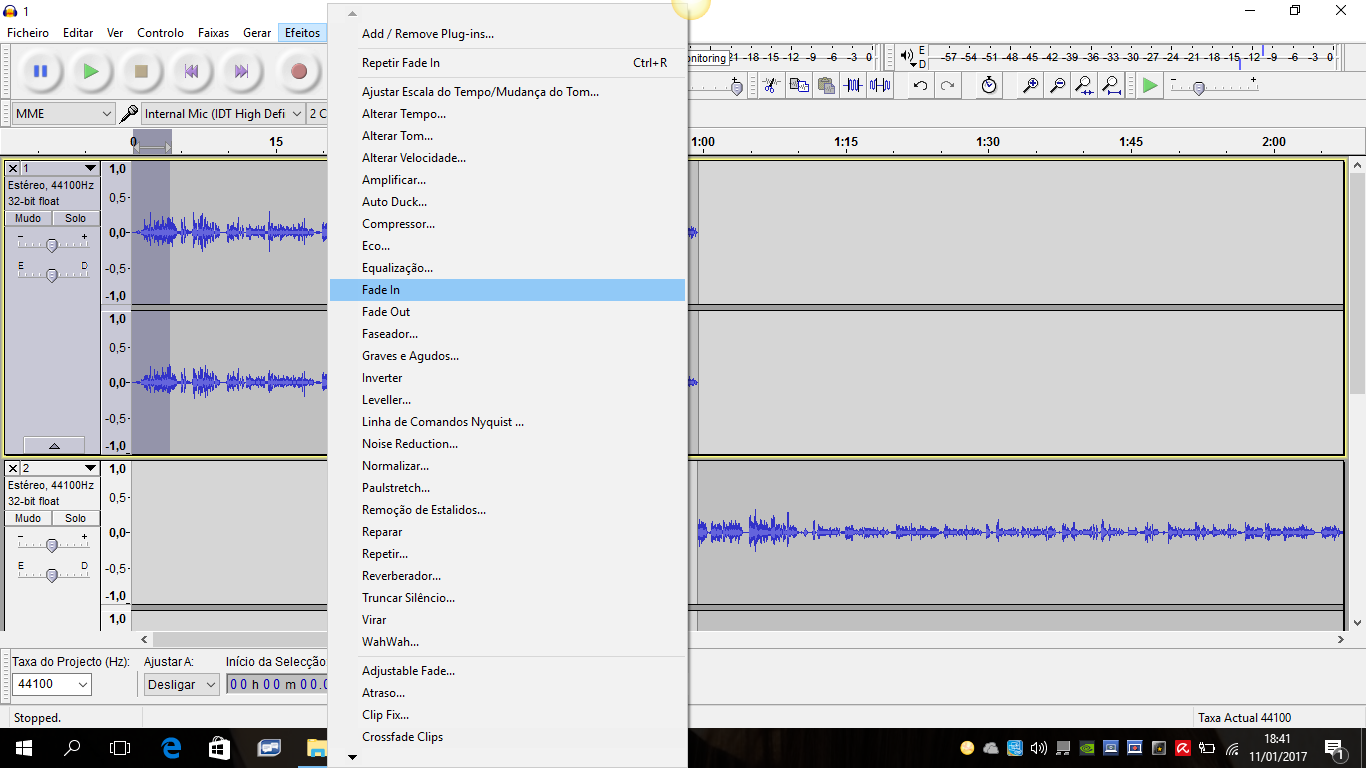The height and width of the screenshot is (768, 1366).
Task: Open Microsoft Edge from the taskbar
Action: [171, 747]
